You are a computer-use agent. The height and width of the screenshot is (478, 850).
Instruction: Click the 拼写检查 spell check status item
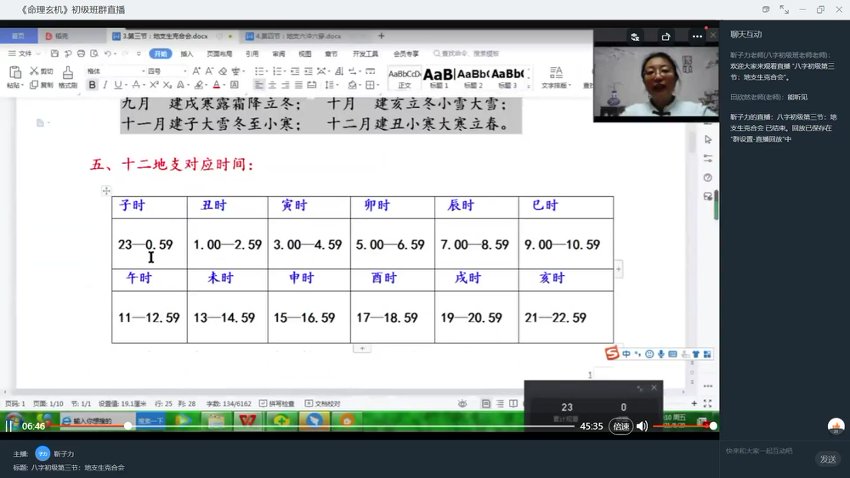pos(277,403)
